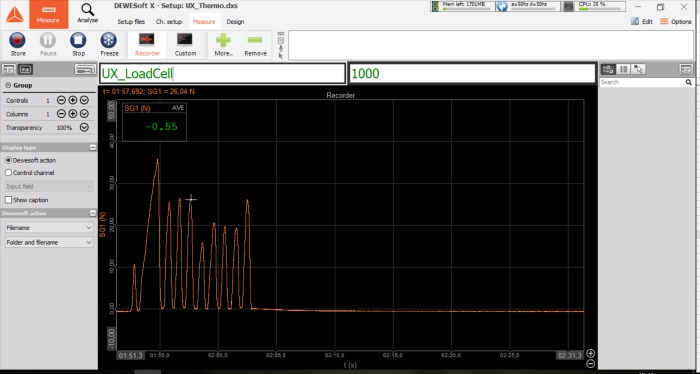Open the Custom display

click(x=185, y=44)
